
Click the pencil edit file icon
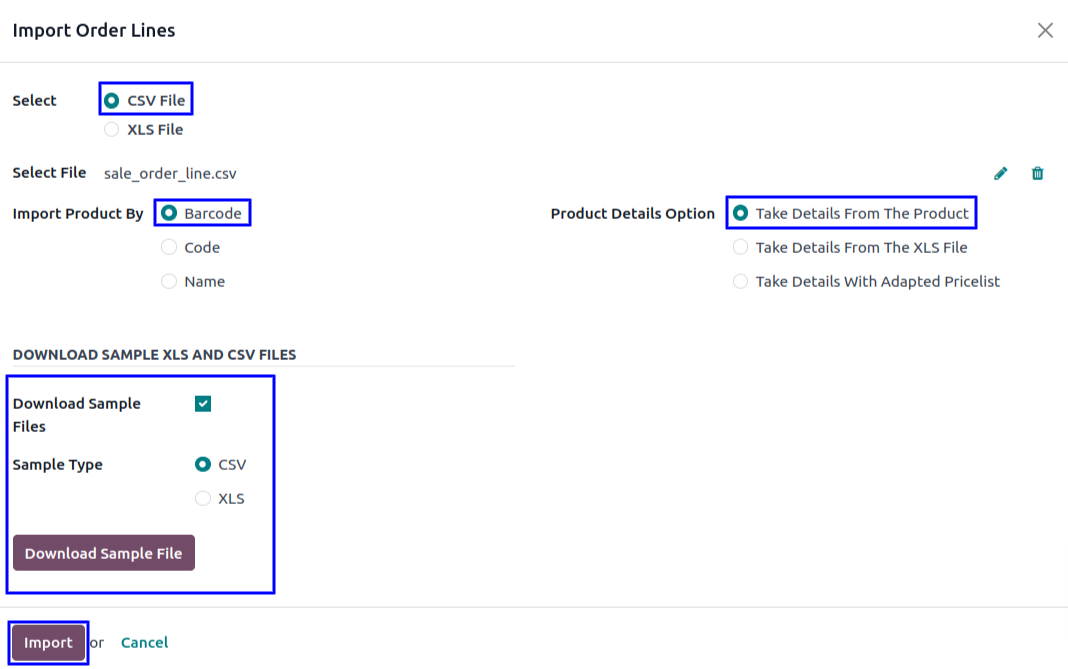[1001, 173]
